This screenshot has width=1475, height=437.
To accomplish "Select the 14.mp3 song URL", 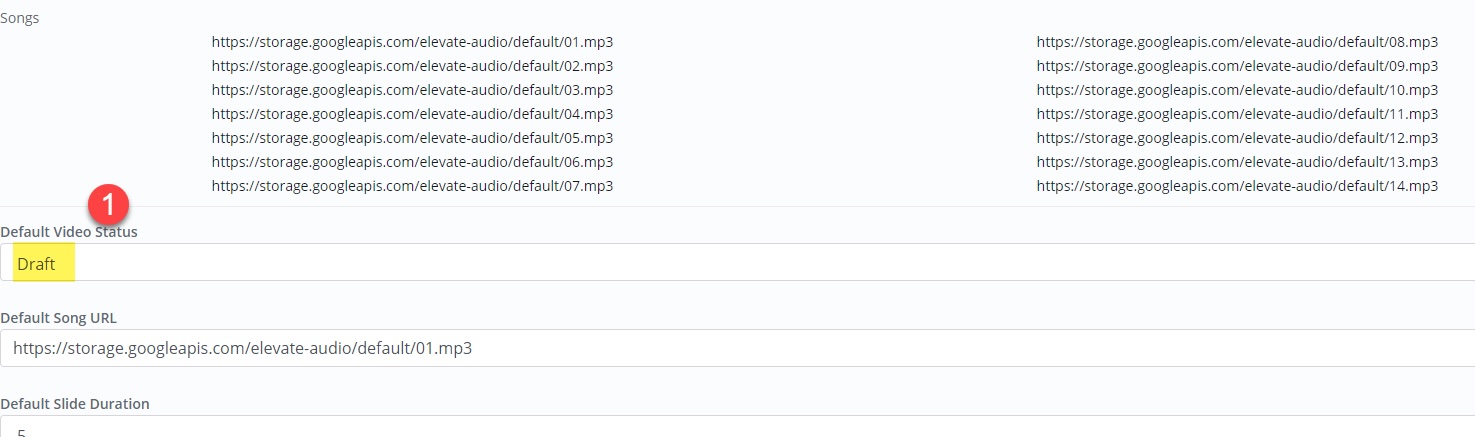I will coord(1237,186).
